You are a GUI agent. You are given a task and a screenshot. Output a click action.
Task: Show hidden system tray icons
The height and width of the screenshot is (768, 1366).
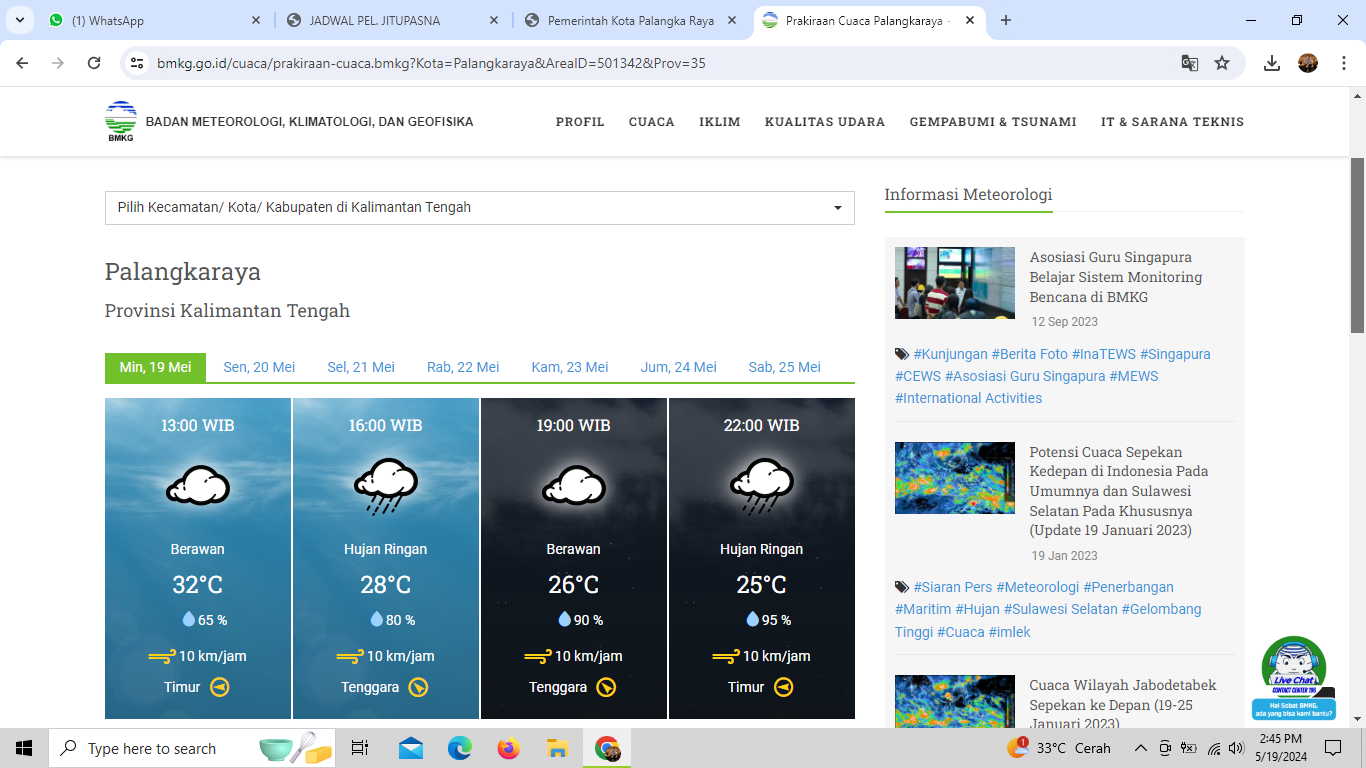(x=1140, y=748)
